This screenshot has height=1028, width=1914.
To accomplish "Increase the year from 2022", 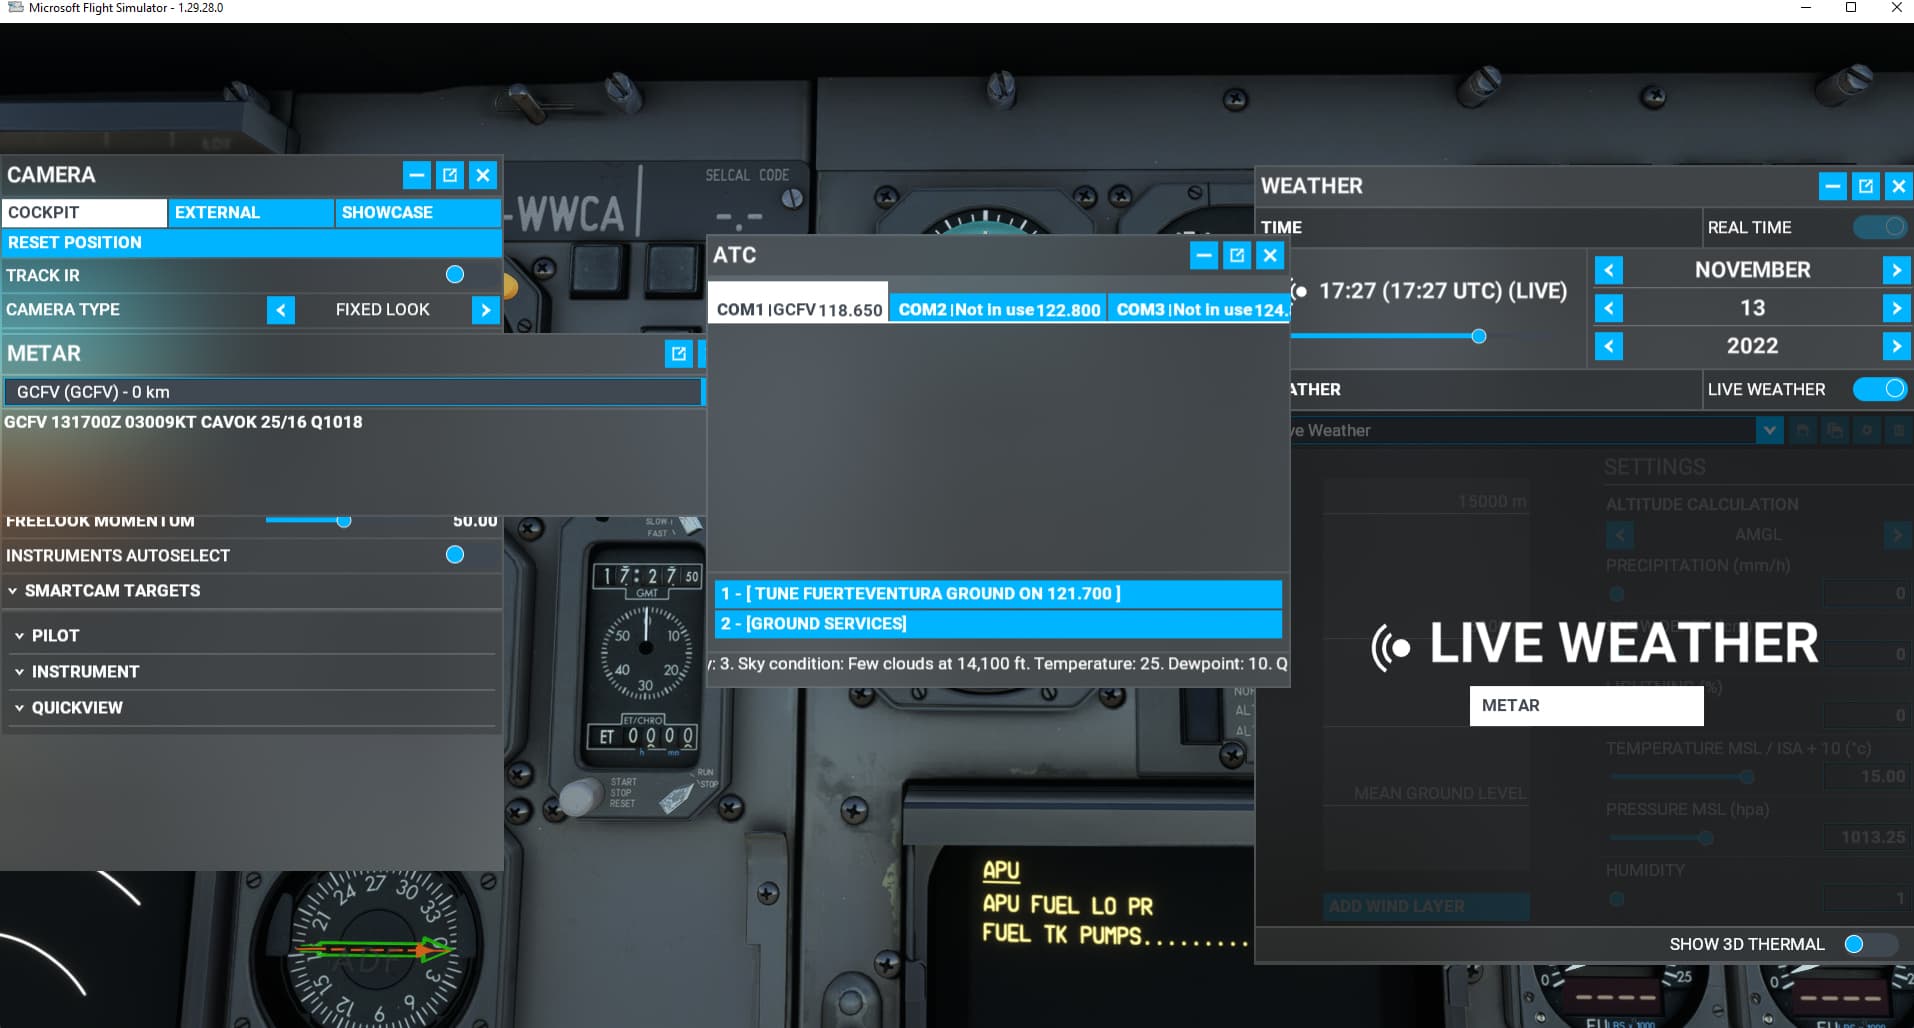I will coord(1896,346).
